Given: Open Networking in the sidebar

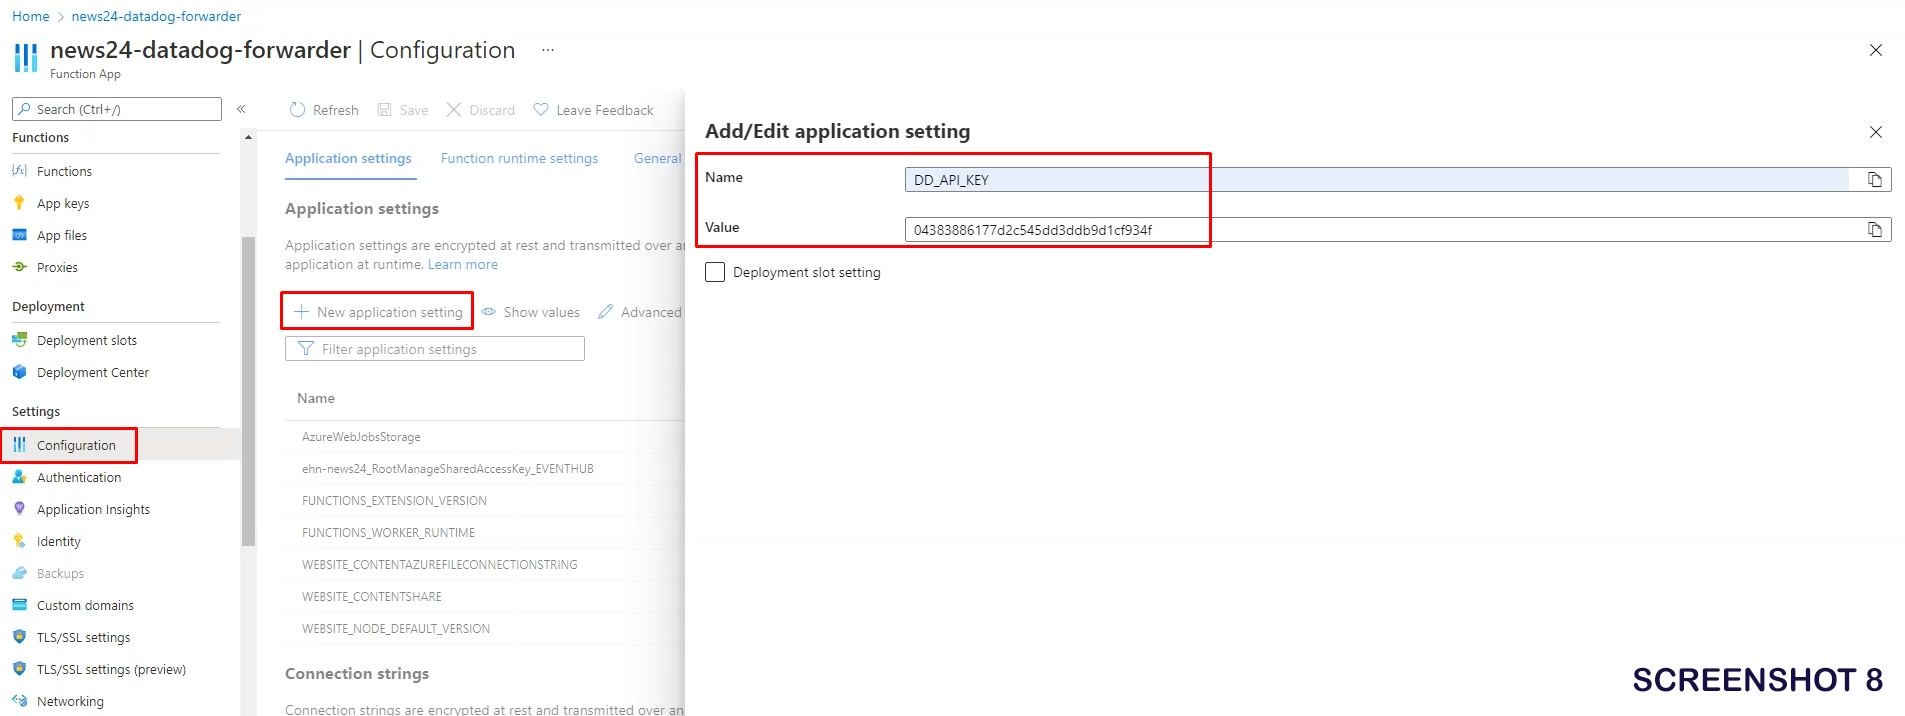Looking at the screenshot, I should tap(70, 702).
